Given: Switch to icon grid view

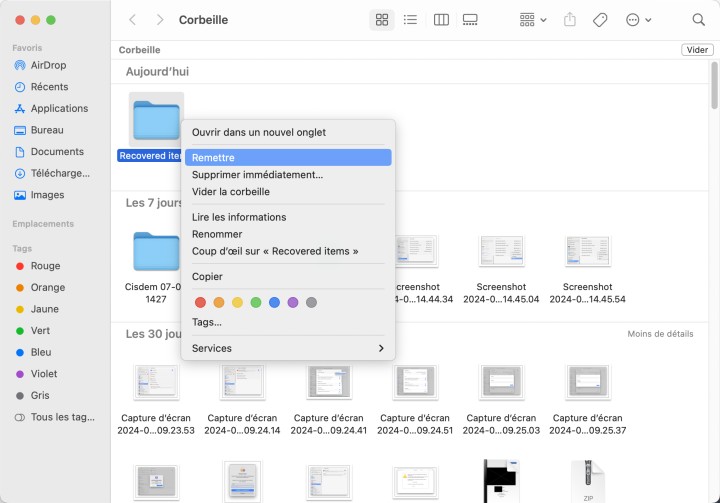Looking at the screenshot, I should tap(381, 20).
